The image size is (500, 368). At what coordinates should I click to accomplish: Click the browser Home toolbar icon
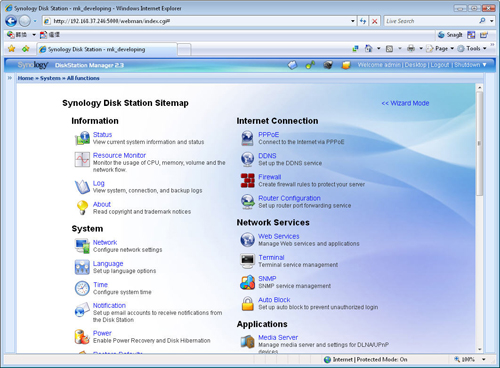click(x=368, y=48)
